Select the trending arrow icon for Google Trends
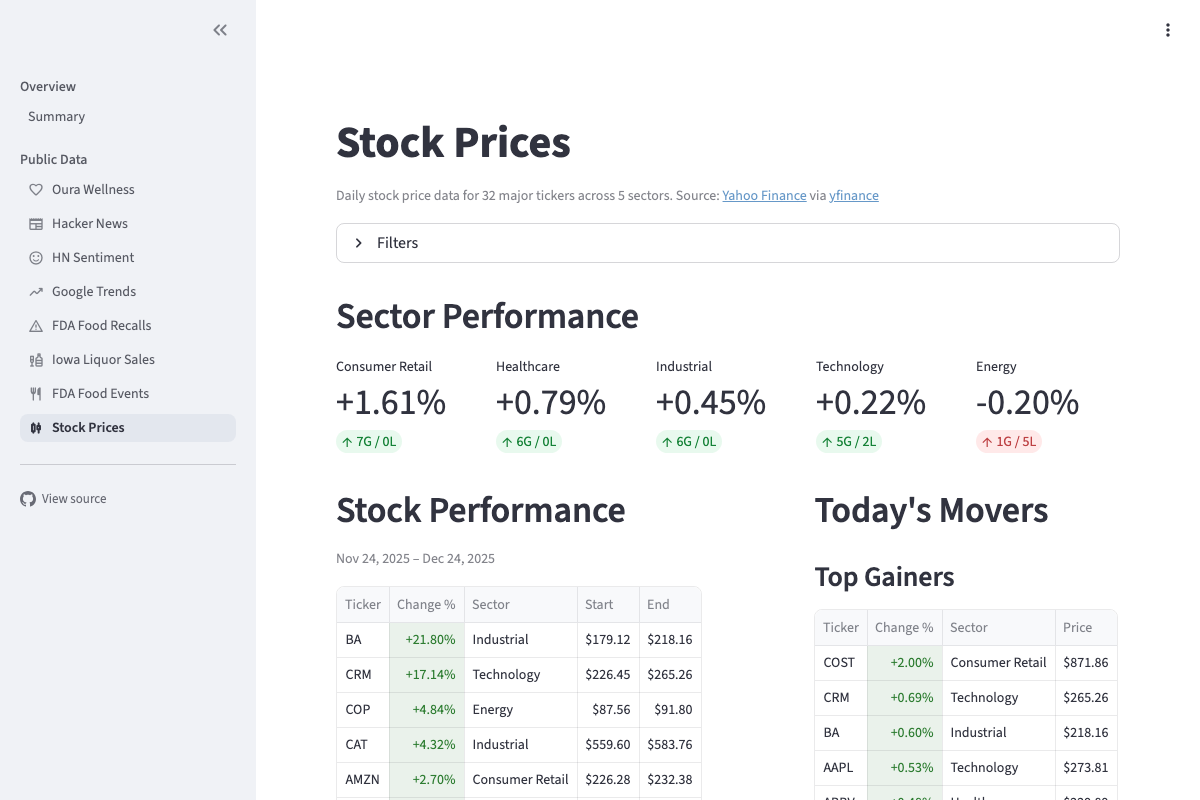This screenshot has width=1200, height=800. tap(36, 291)
